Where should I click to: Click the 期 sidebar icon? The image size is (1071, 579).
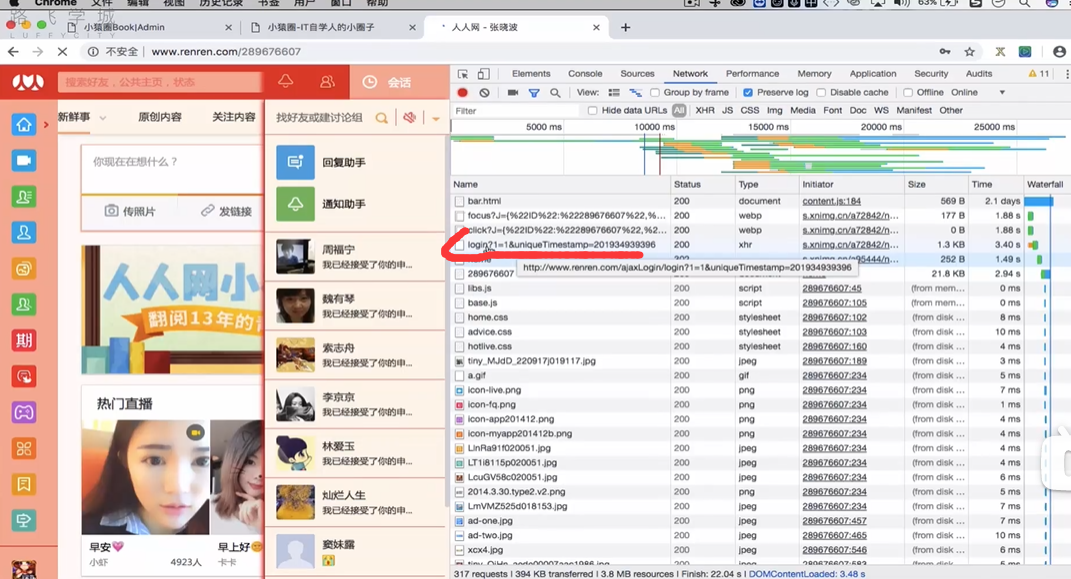tap(24, 340)
